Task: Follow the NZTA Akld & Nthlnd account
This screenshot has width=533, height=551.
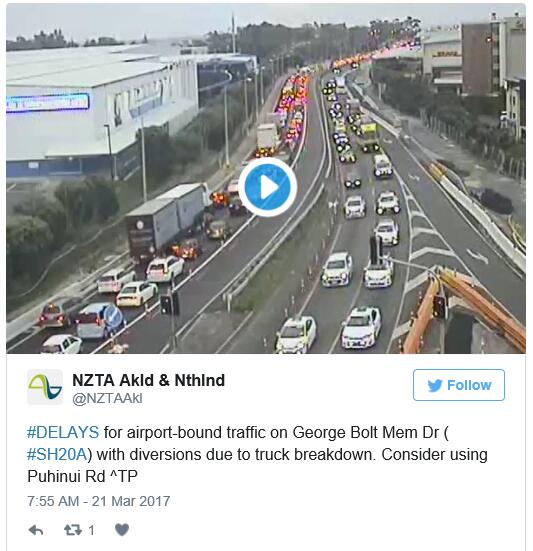Action: coord(459,385)
